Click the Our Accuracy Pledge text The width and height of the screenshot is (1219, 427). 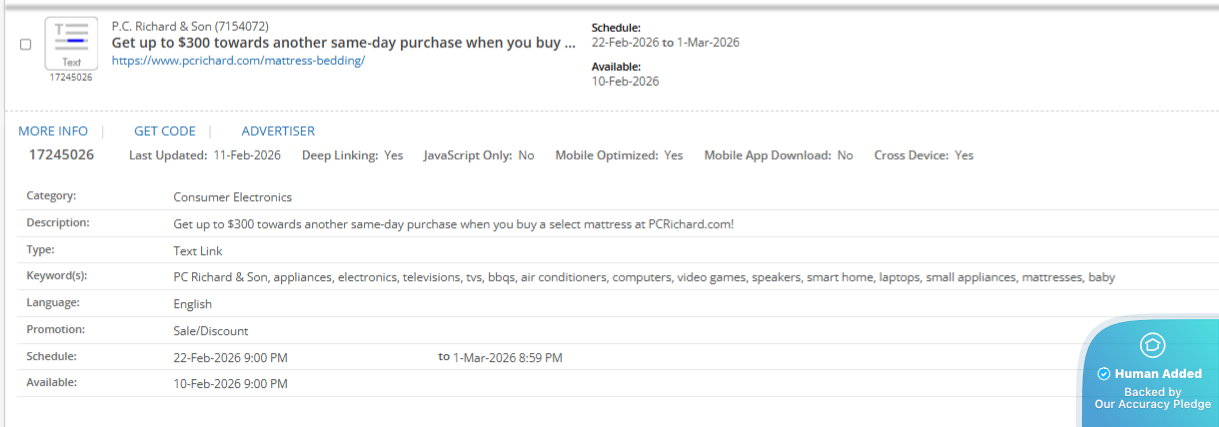(x=1153, y=404)
